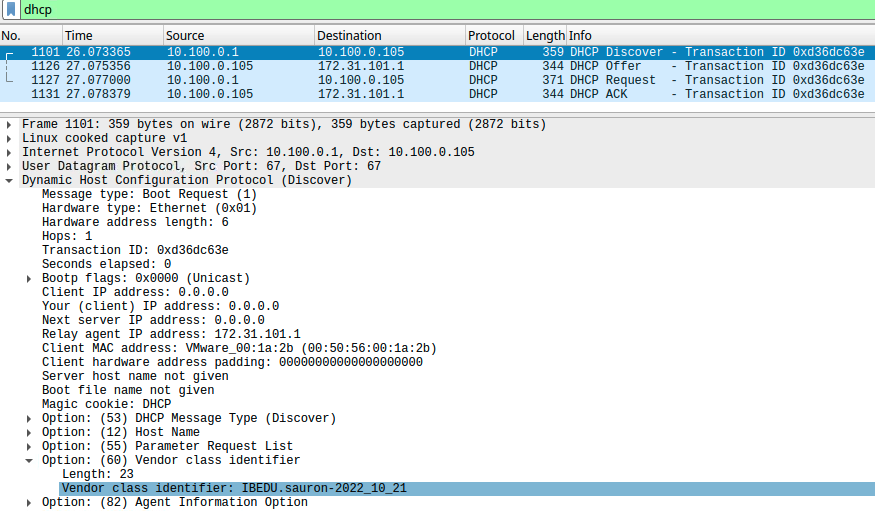
Task: Click the display filter bookmark icon
Action: [10, 9]
